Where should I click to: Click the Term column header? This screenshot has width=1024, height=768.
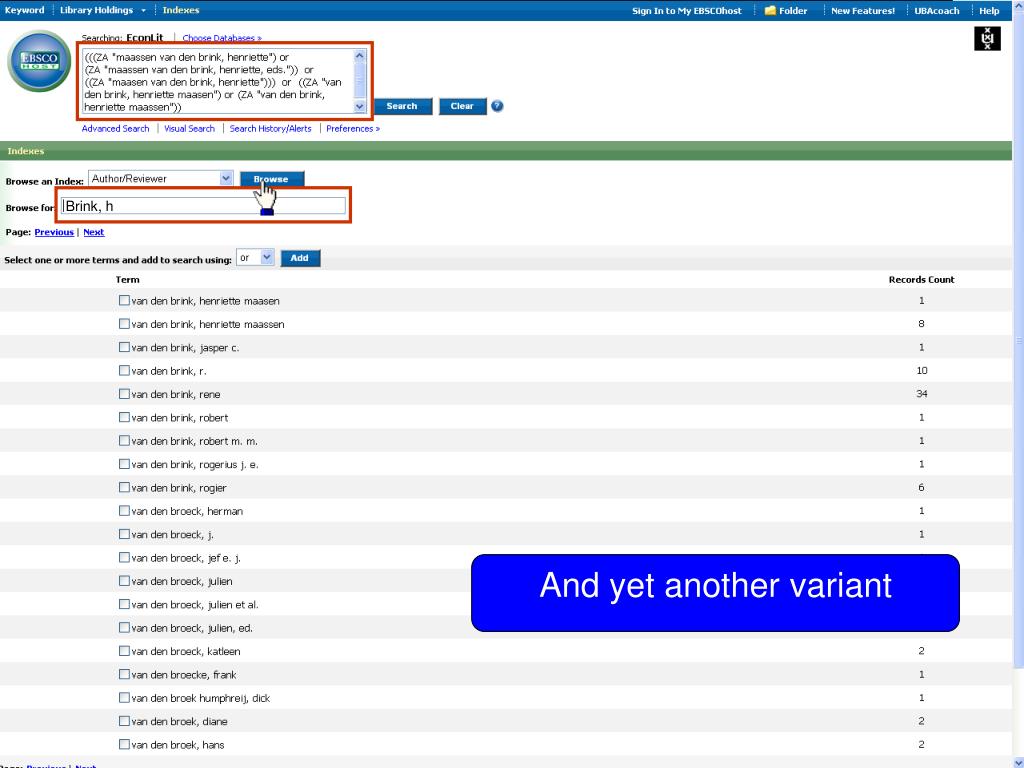127,280
